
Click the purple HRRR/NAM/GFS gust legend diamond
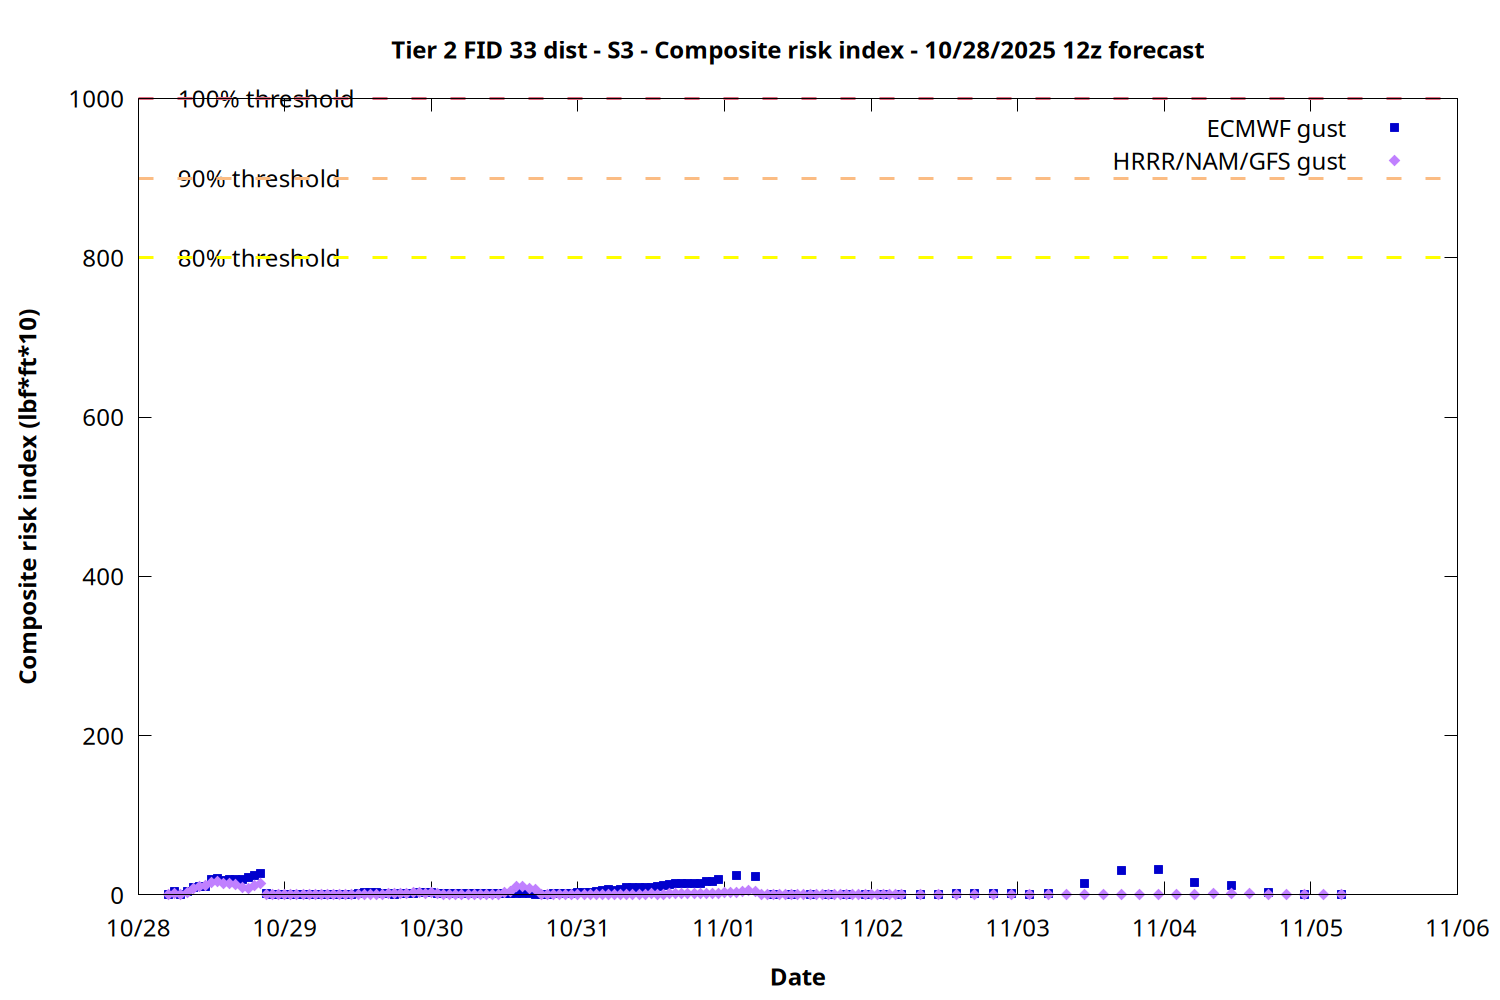1394,161
